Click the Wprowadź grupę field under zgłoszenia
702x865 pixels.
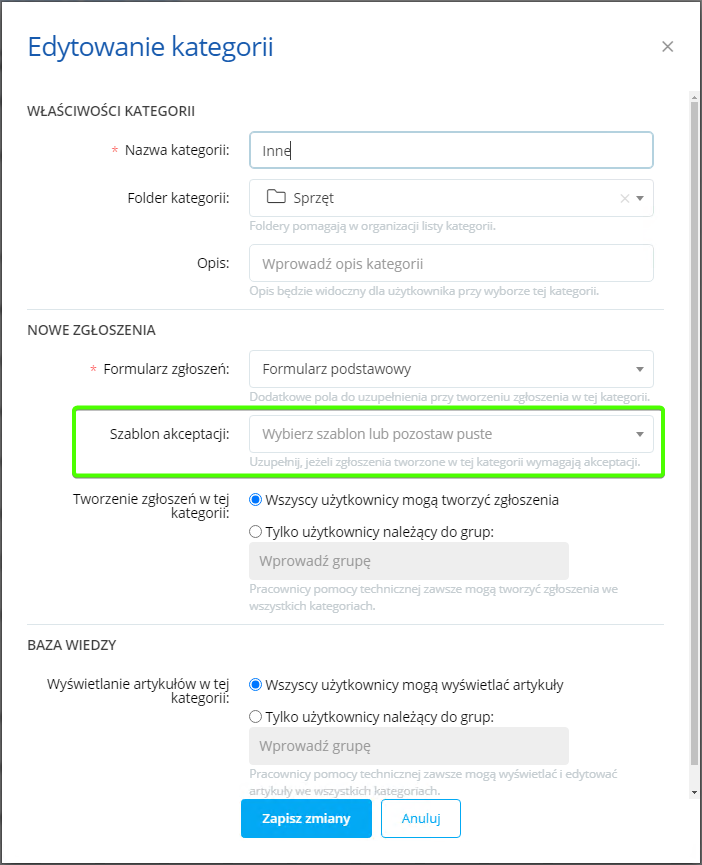tap(408, 562)
